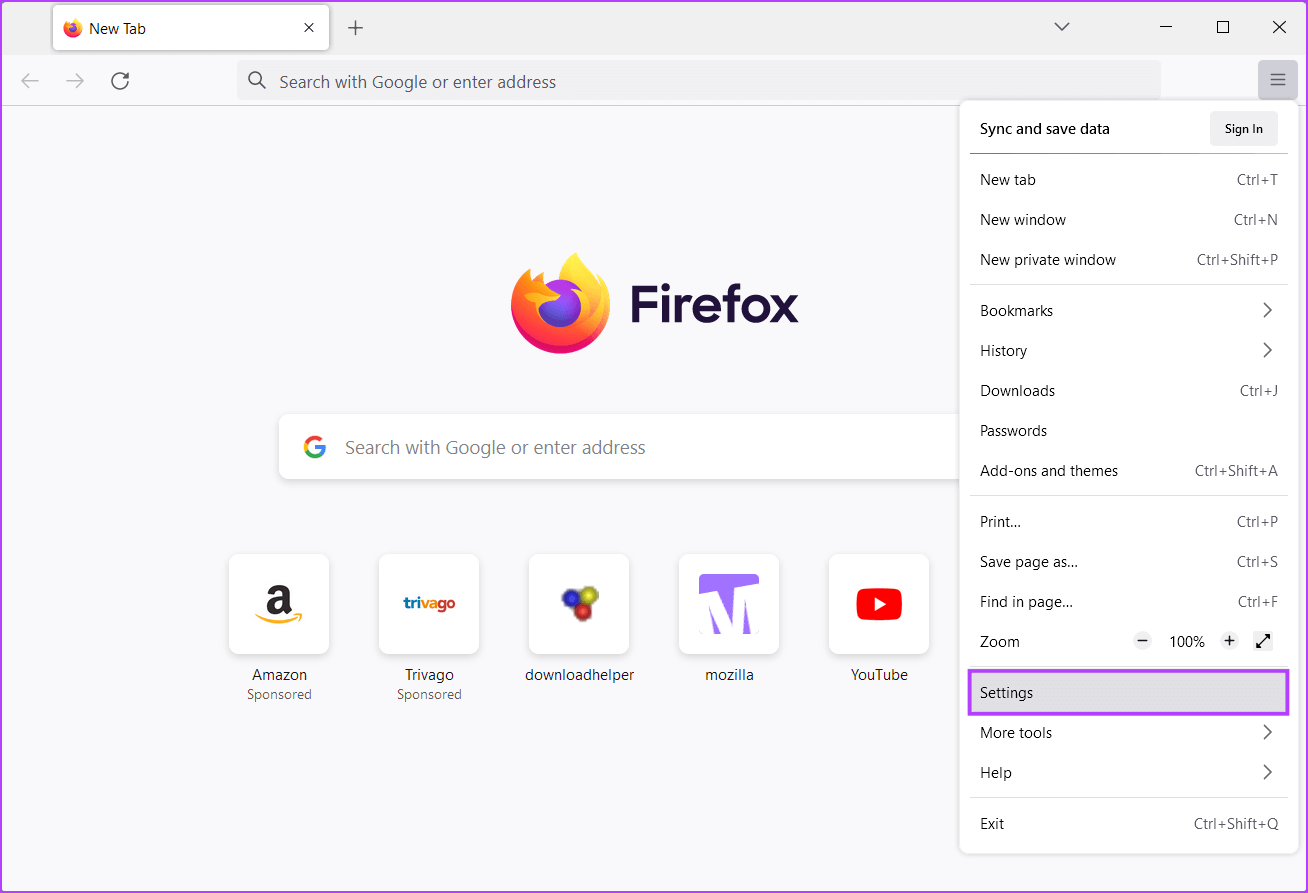
Task: Choose Find in page... menu item
Action: 1129,602
